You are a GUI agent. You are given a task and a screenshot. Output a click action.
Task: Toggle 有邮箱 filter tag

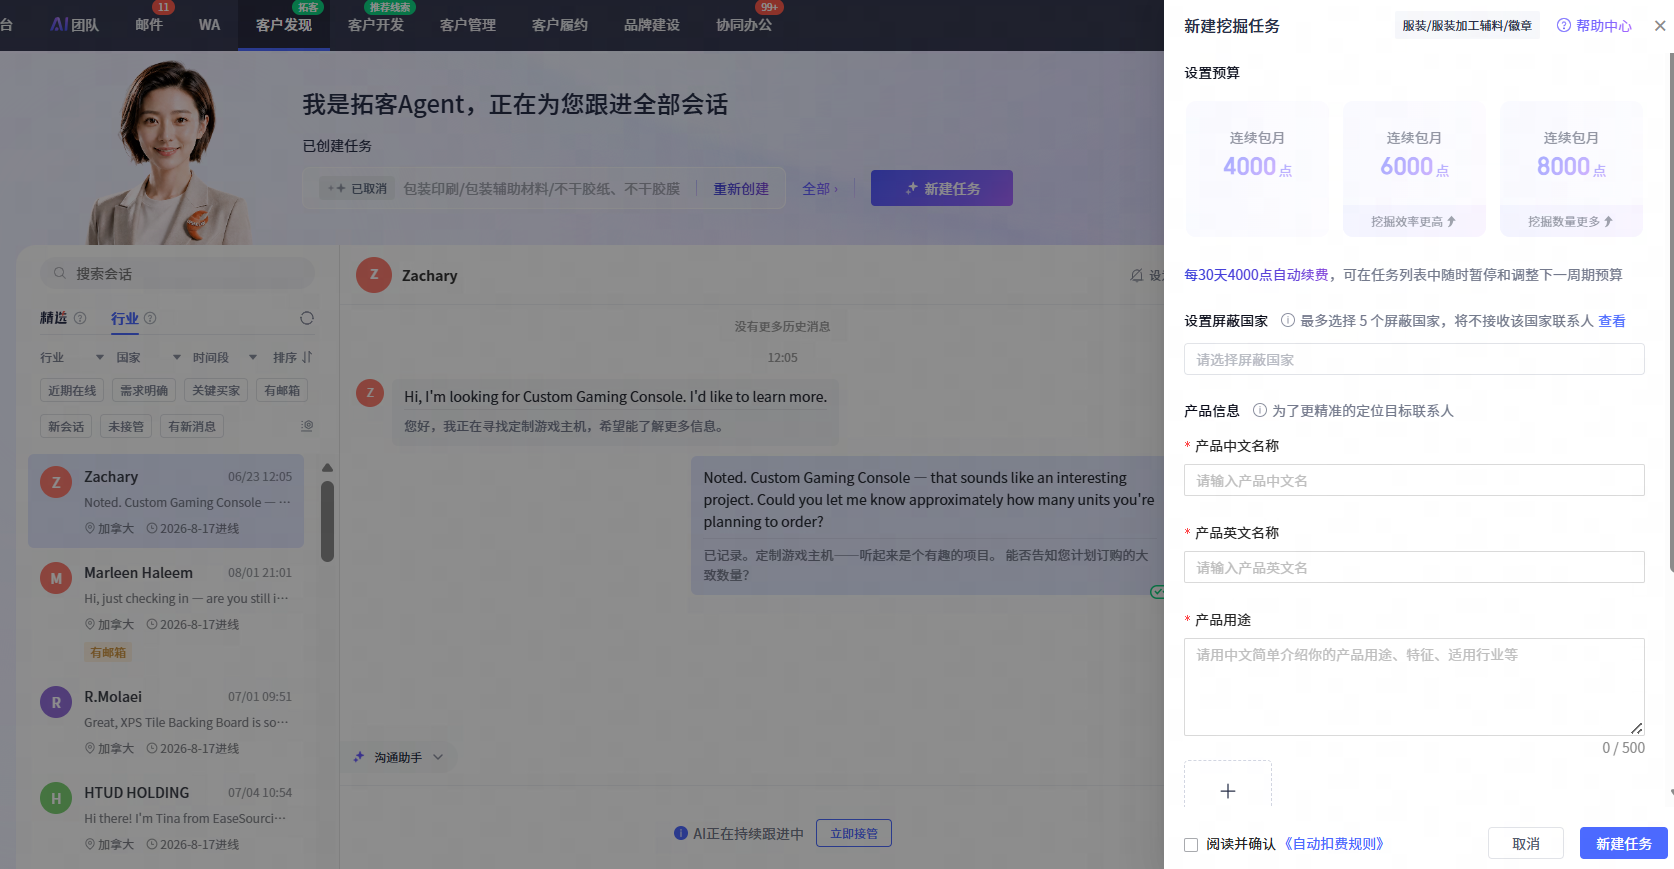(282, 391)
